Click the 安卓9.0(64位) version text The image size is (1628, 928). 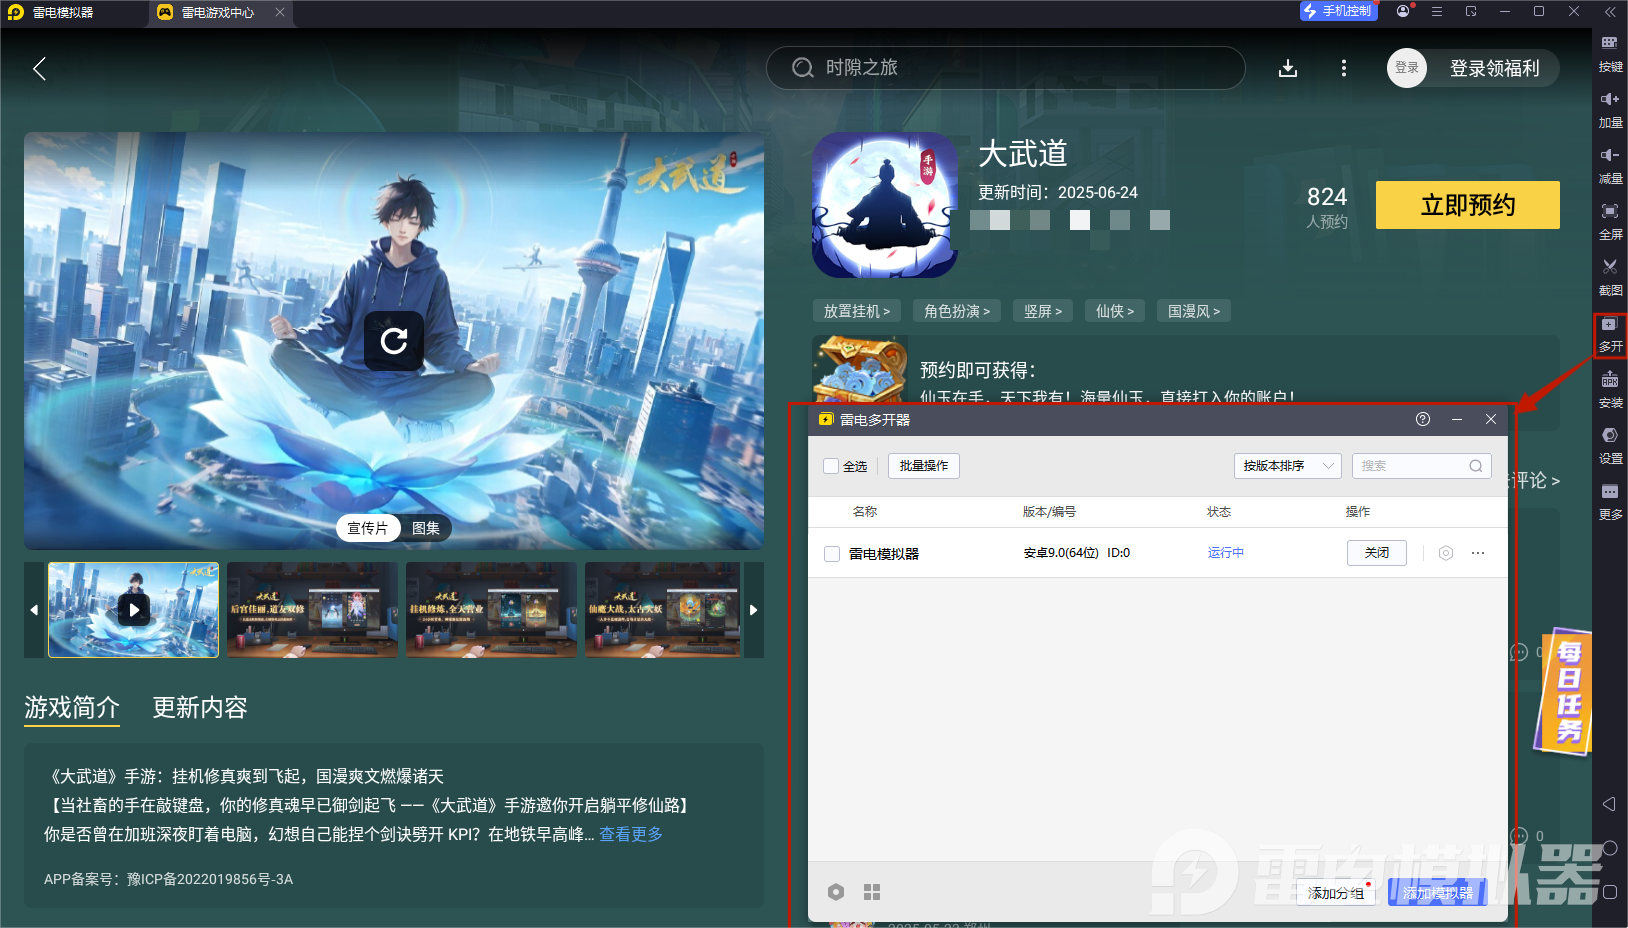(1061, 553)
